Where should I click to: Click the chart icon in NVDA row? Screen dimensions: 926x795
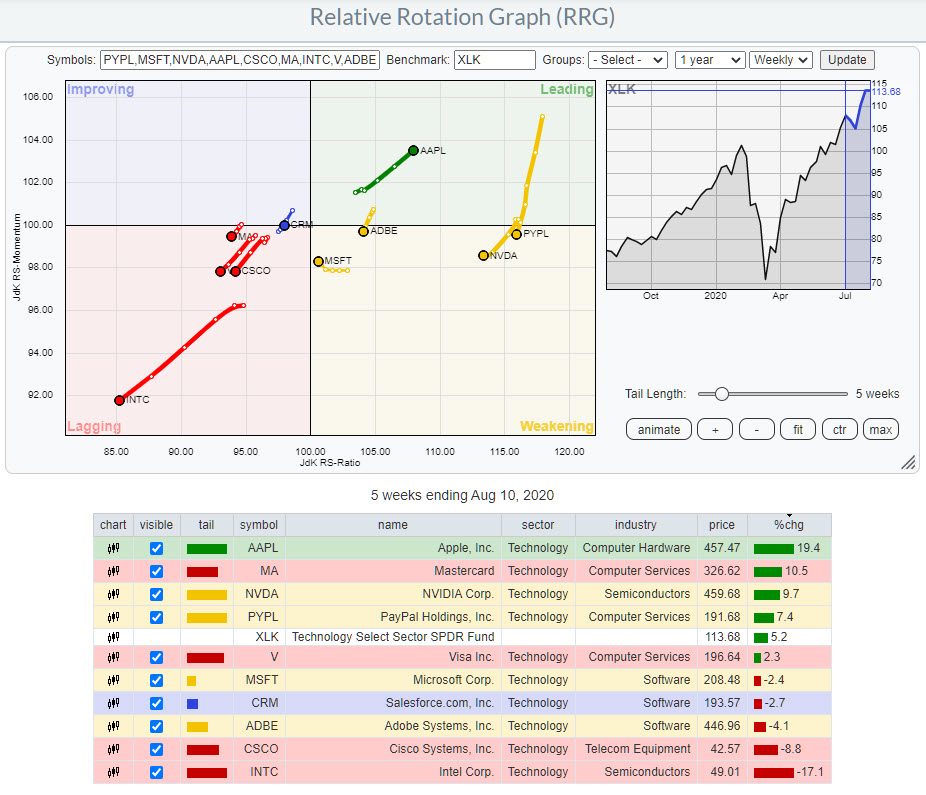pyautogui.click(x=113, y=594)
